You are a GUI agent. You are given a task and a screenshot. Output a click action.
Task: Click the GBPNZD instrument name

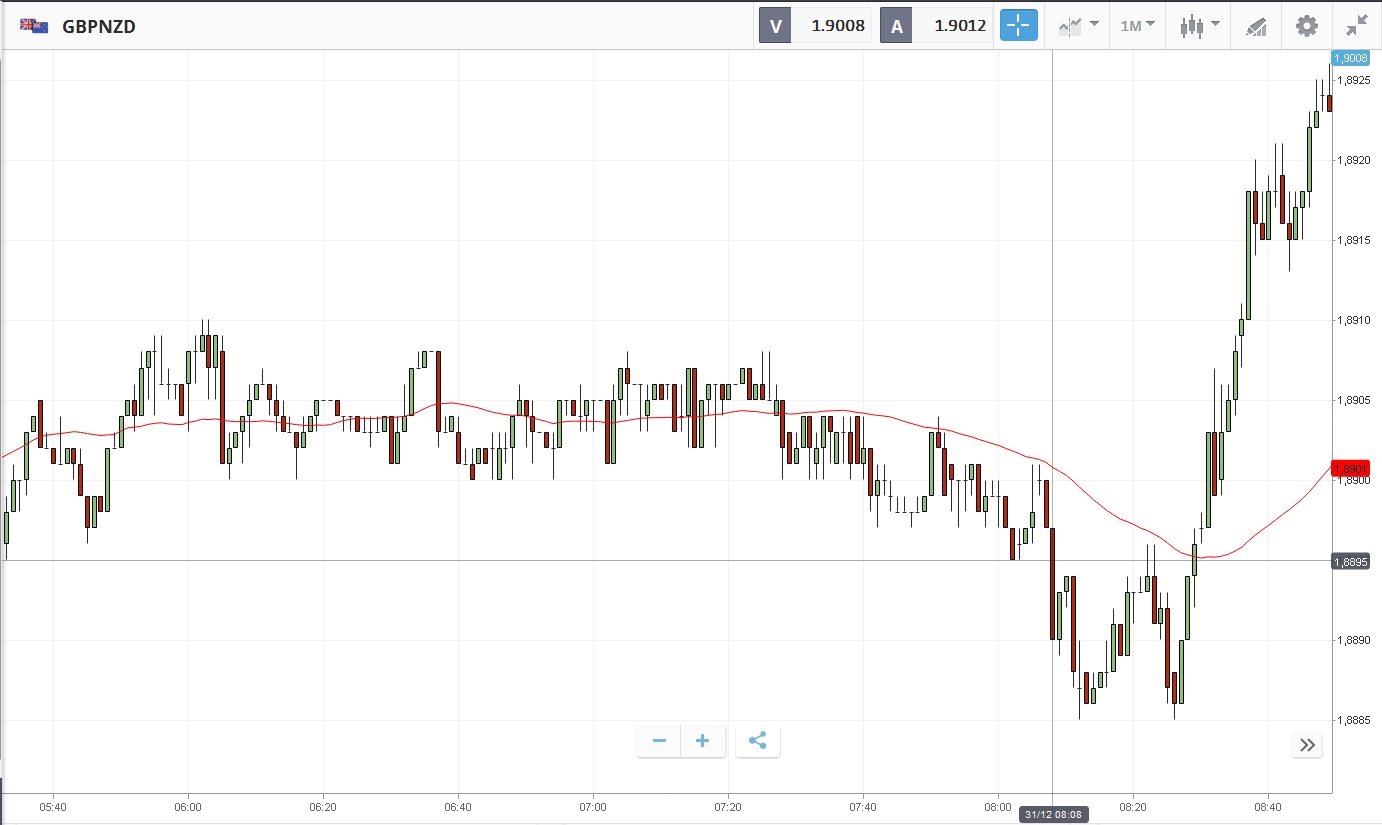coord(99,27)
